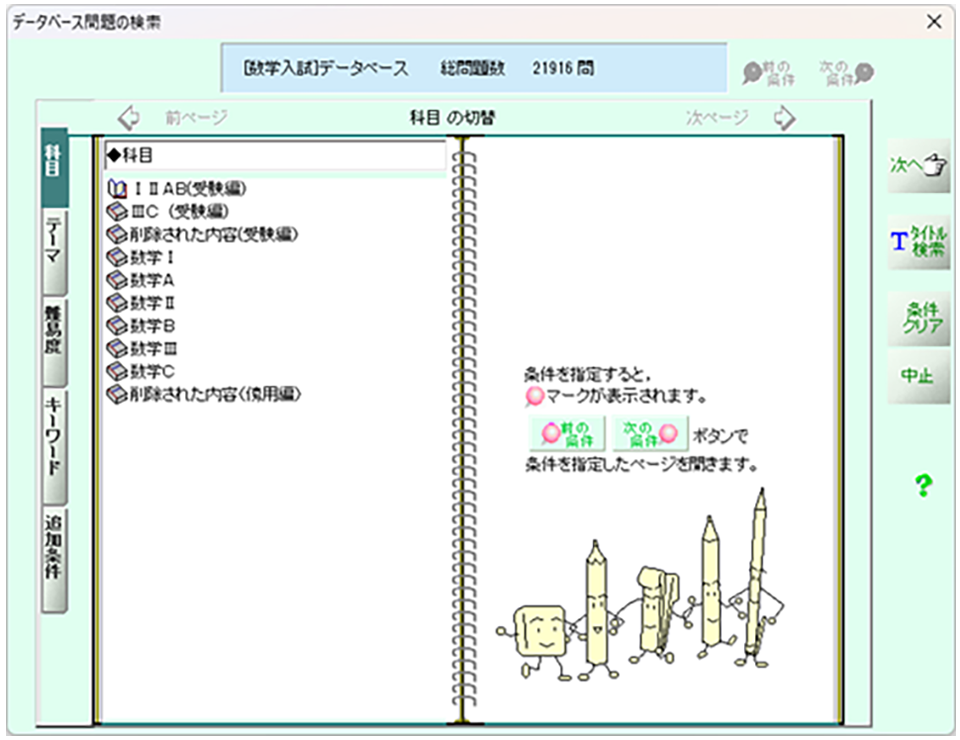
Task: Switch to the 科目 side tab
Action: [54, 167]
